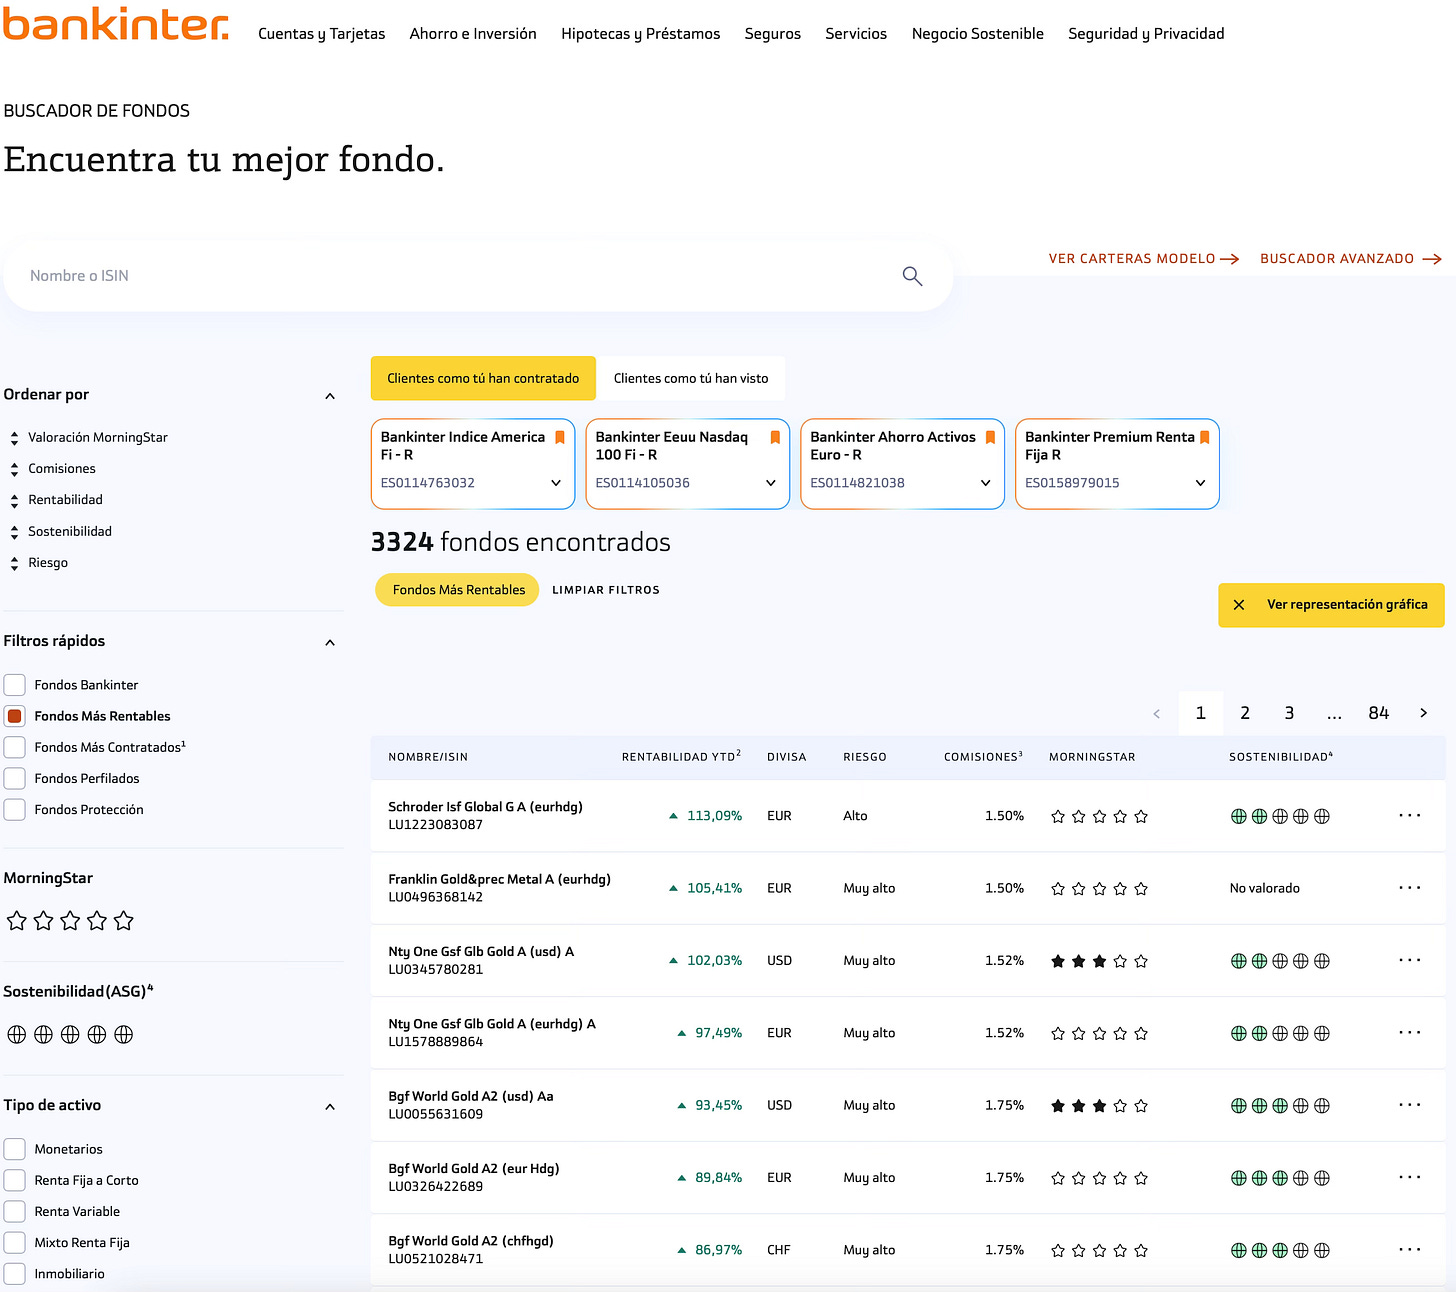
Task: Collapse the Tipo de activo section
Action: tap(330, 1106)
